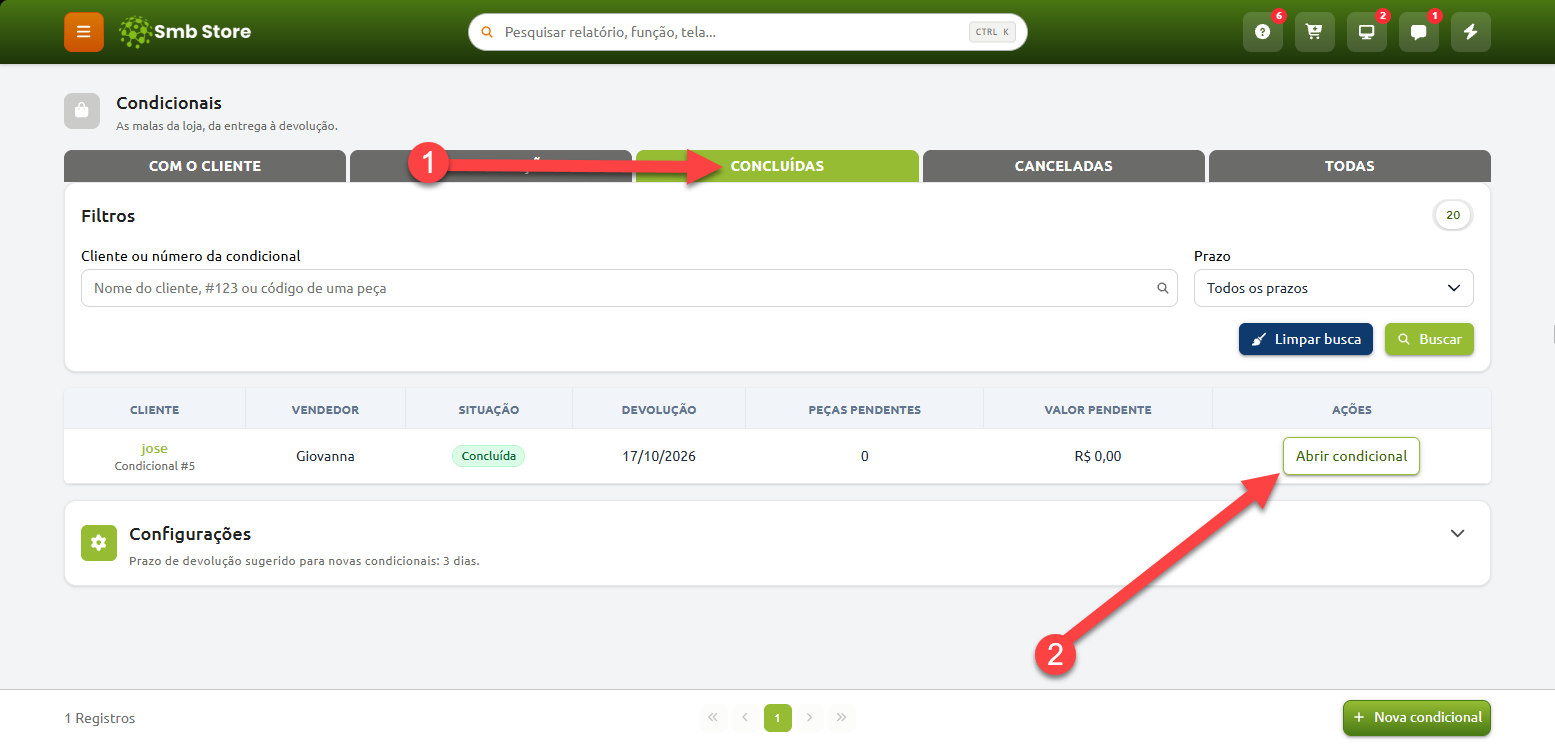Open the hamburger menu button

pyautogui.click(x=84, y=32)
